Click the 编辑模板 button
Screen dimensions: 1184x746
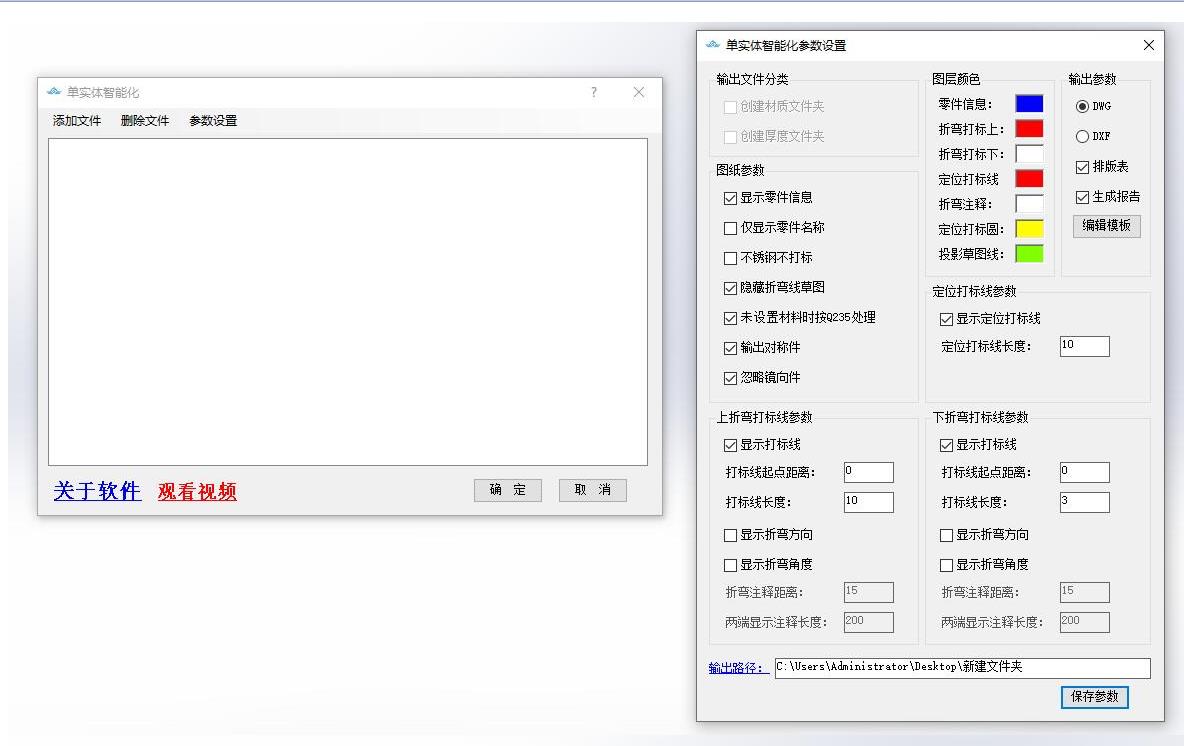[1106, 226]
